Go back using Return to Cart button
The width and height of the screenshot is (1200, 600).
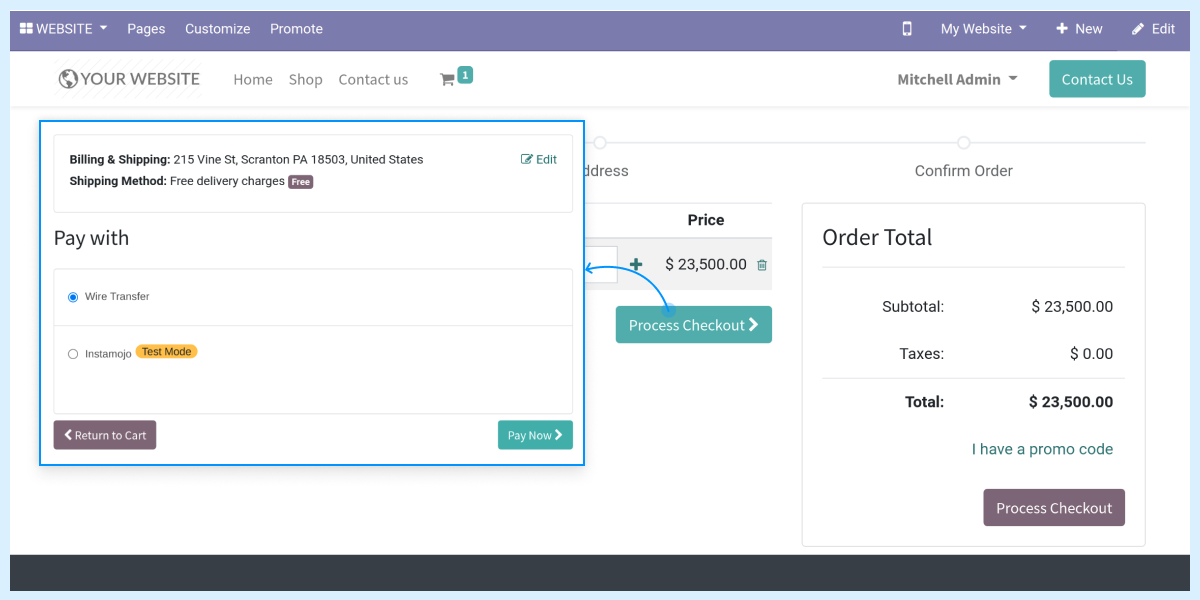(x=104, y=434)
